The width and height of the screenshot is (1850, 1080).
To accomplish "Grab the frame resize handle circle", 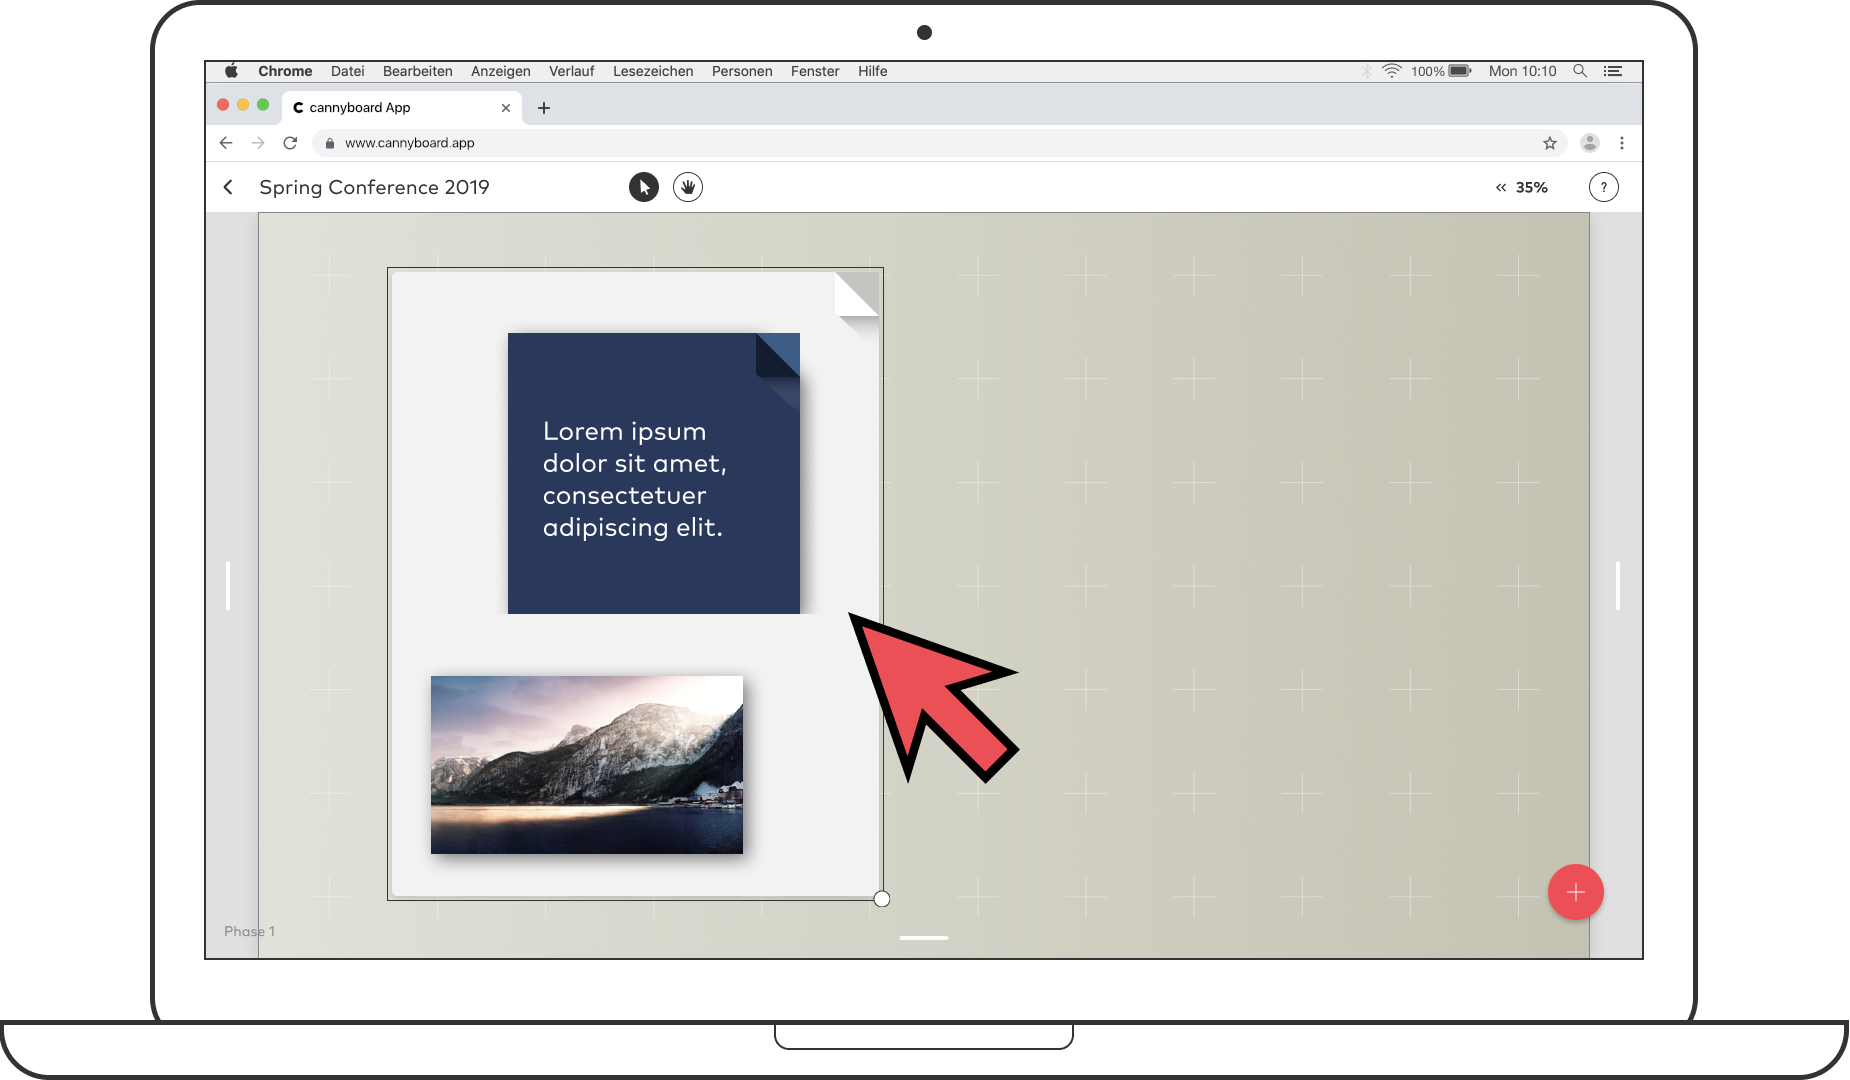I will point(882,899).
